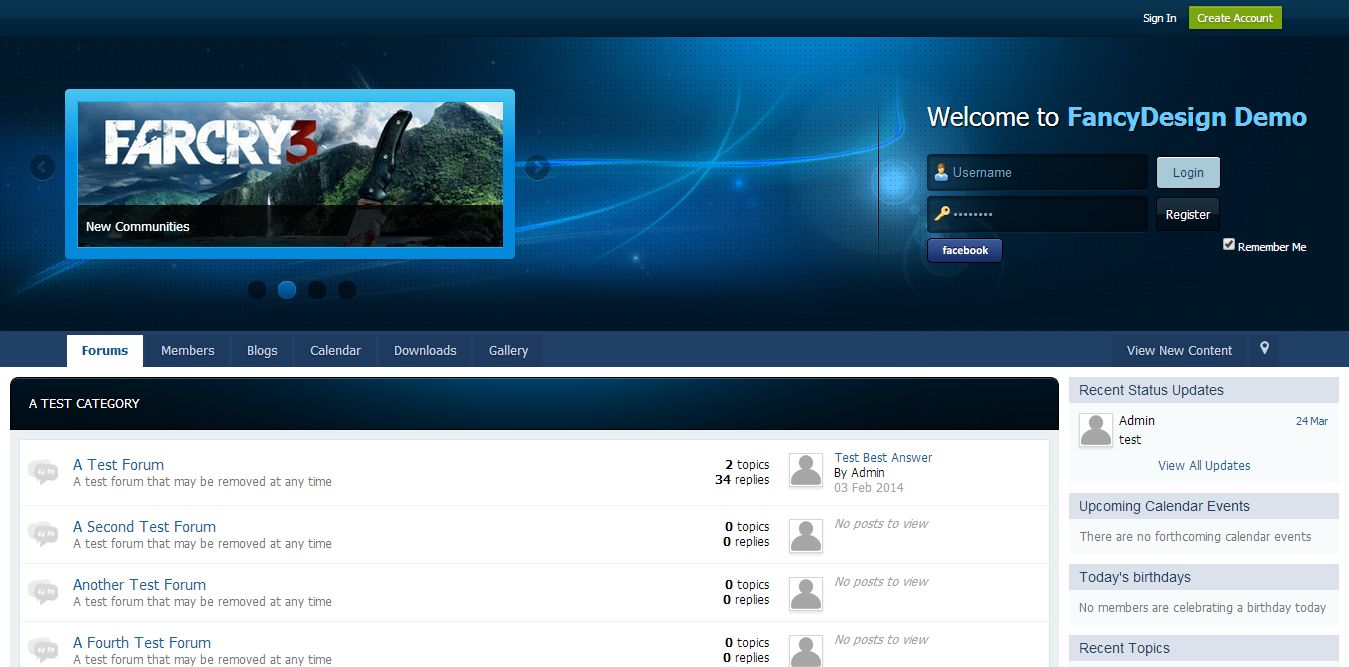
Task: Click the previous slide arrow on carousel
Action: 42,167
